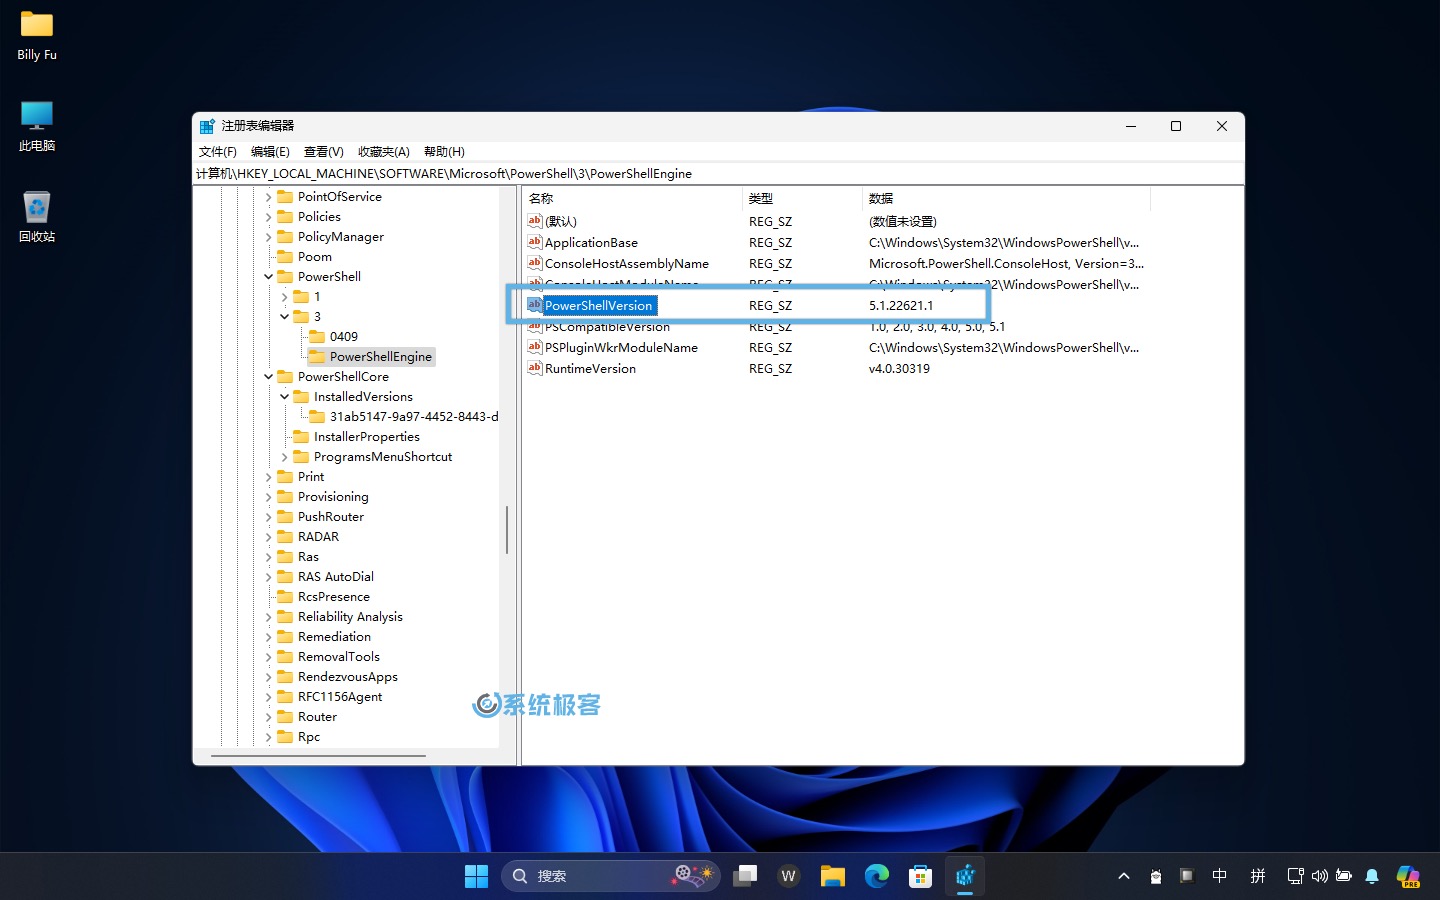Screen dimensions: 1440x900
Task: Collapse the InstalledVersions key
Action: pyautogui.click(x=285, y=397)
